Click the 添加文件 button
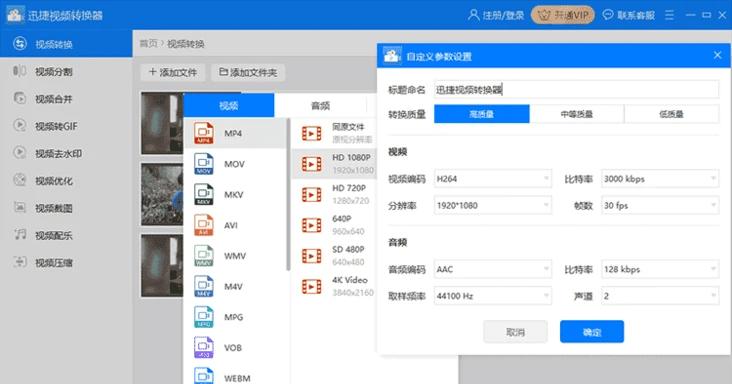The image size is (732, 384). (173, 72)
